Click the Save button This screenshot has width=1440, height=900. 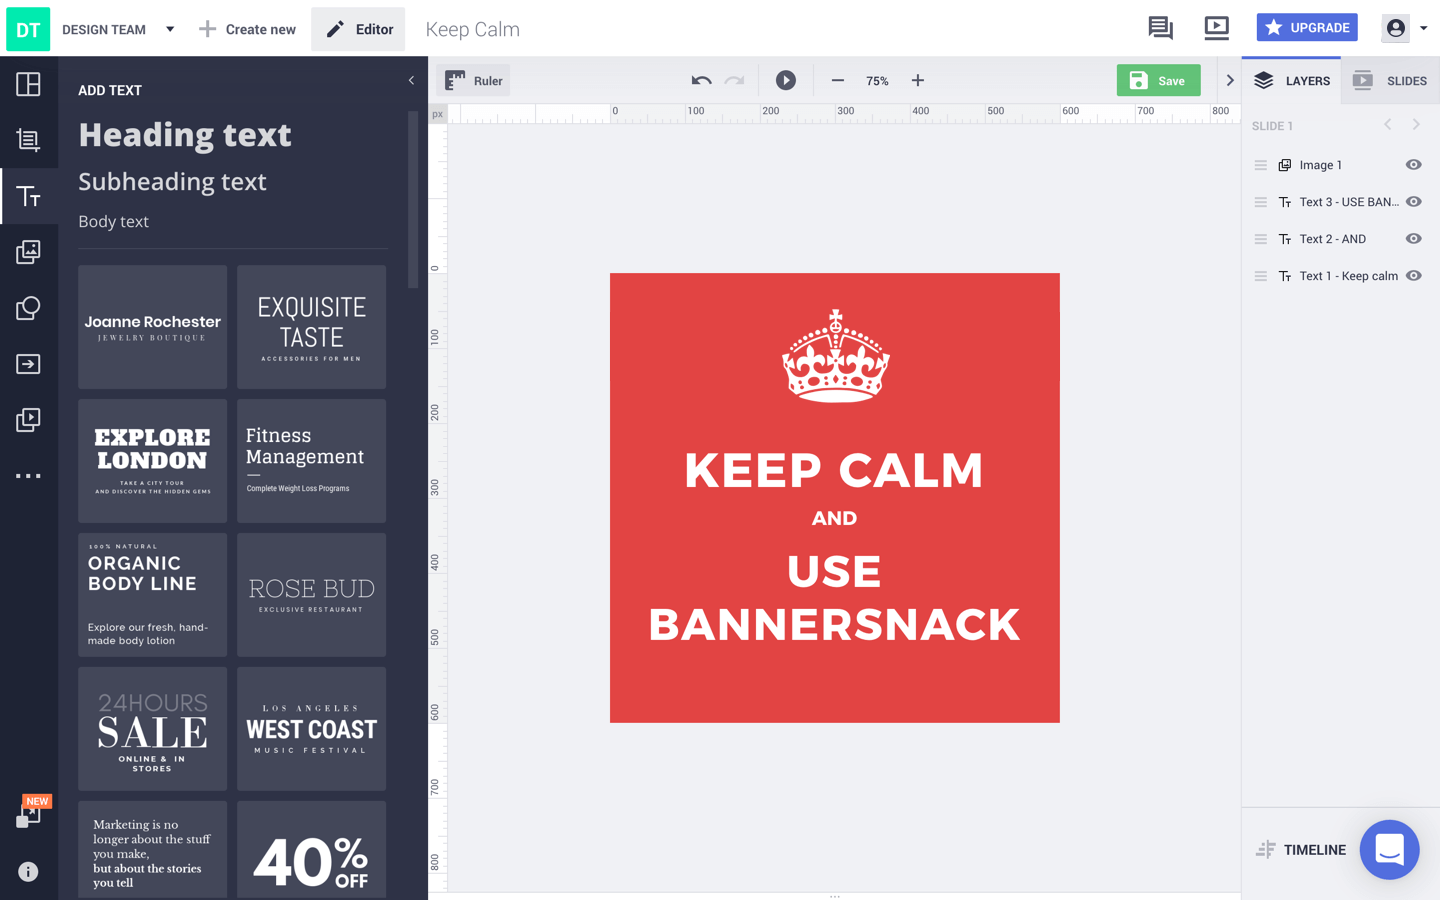point(1158,81)
